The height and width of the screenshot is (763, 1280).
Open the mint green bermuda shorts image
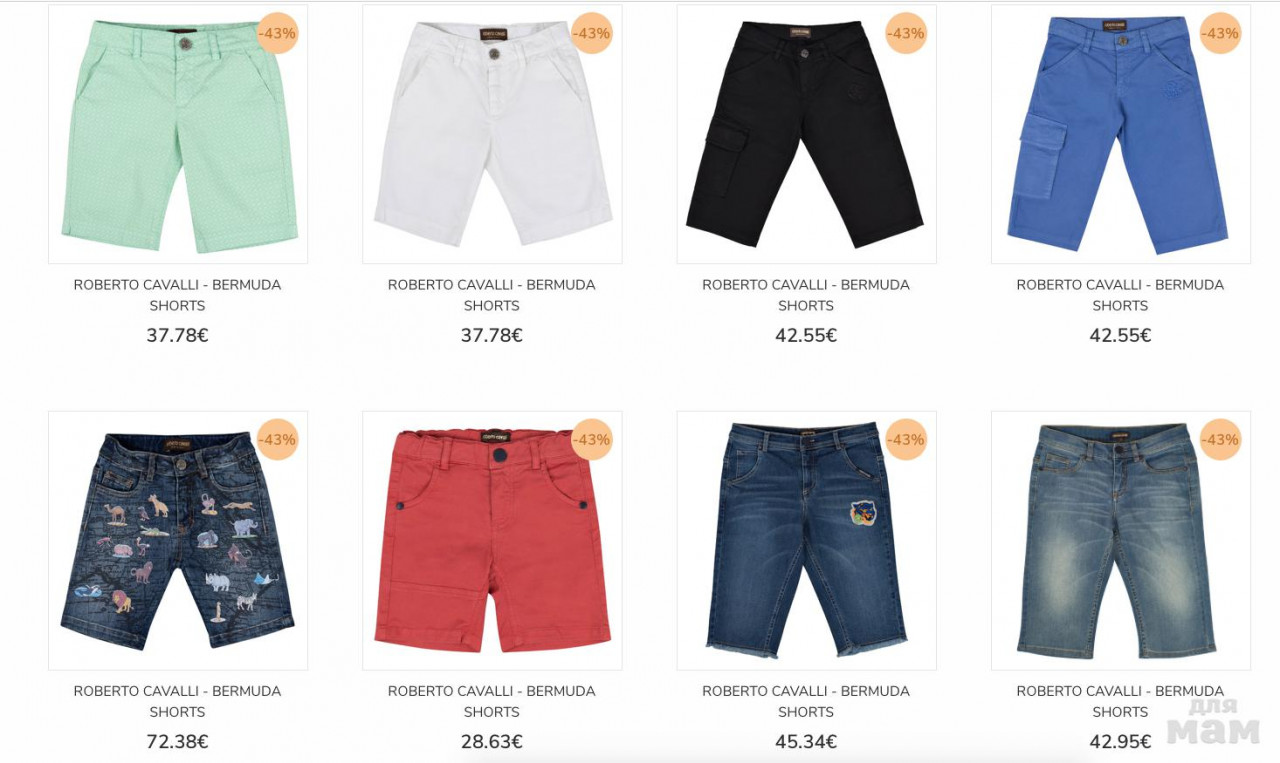point(178,134)
